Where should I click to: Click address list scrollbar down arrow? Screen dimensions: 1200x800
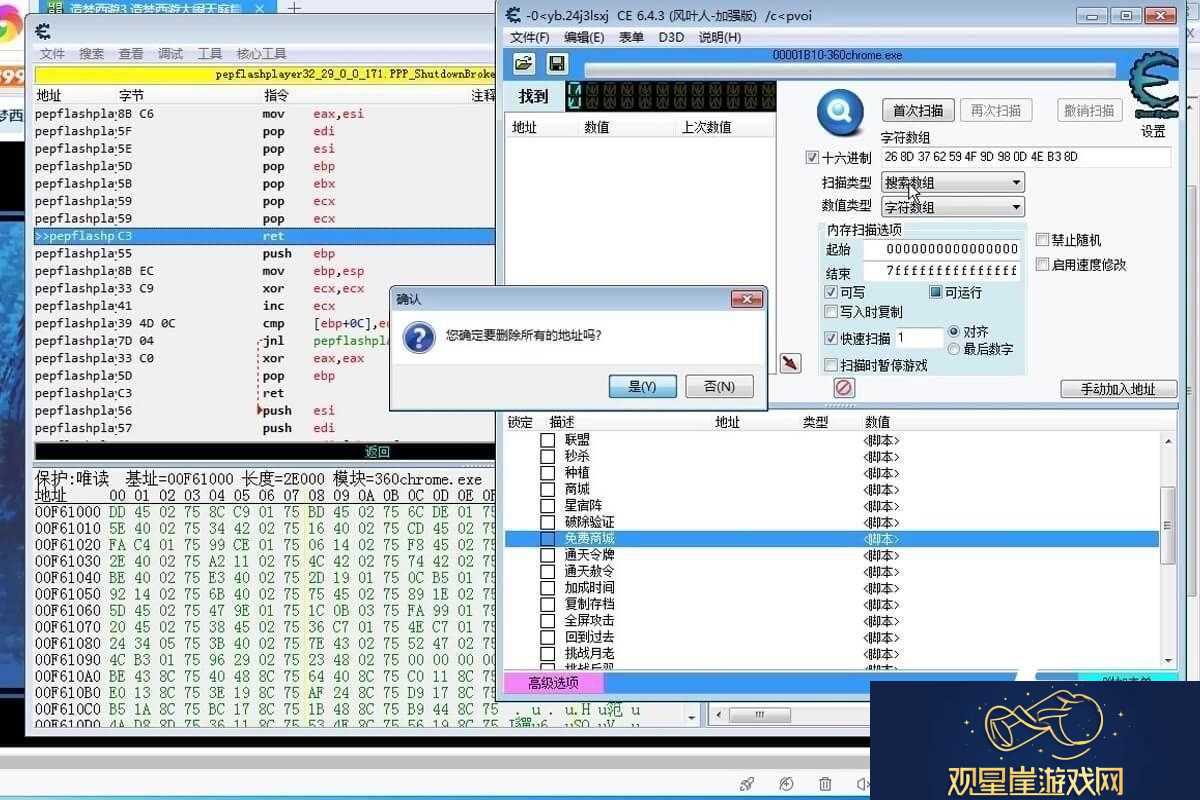coord(1167,660)
